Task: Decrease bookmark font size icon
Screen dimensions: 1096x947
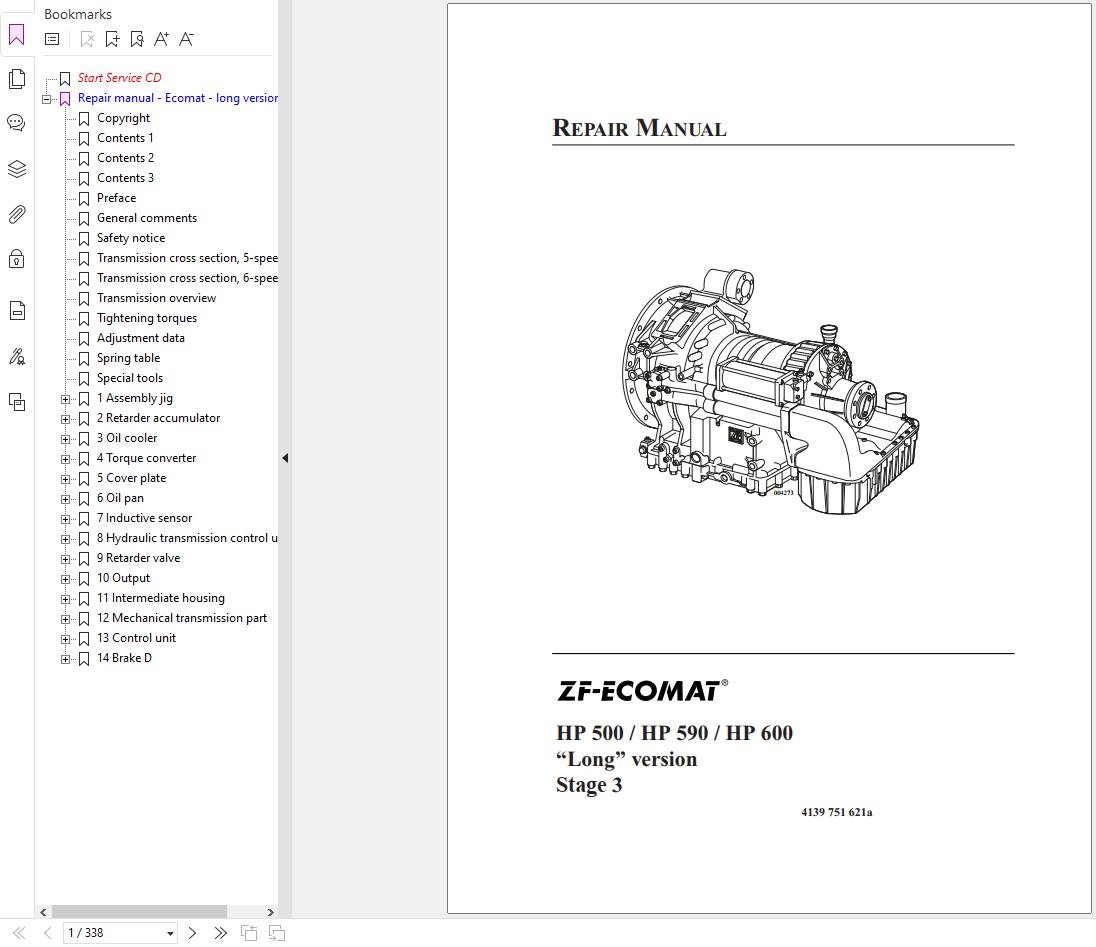Action: coord(186,39)
